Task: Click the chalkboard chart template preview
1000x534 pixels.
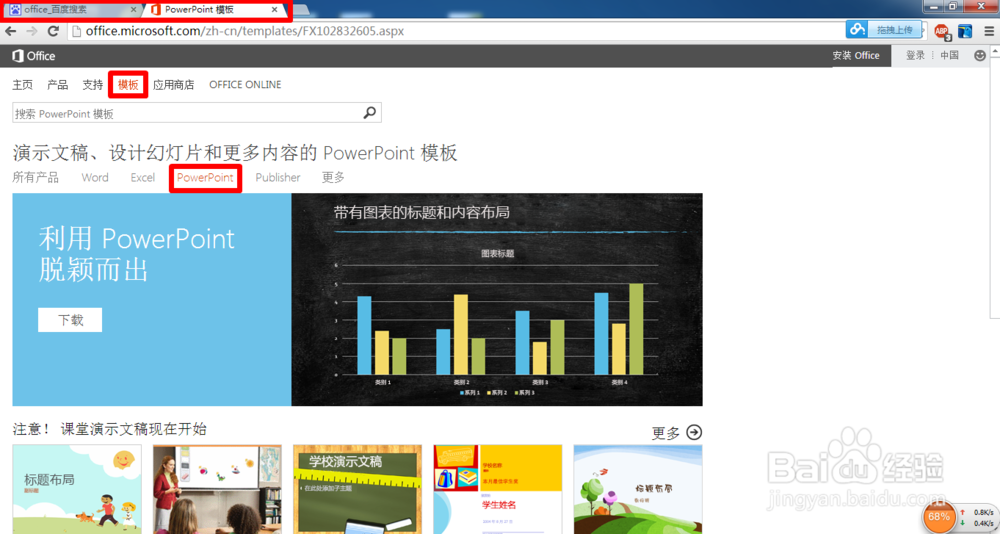Action: coord(497,299)
